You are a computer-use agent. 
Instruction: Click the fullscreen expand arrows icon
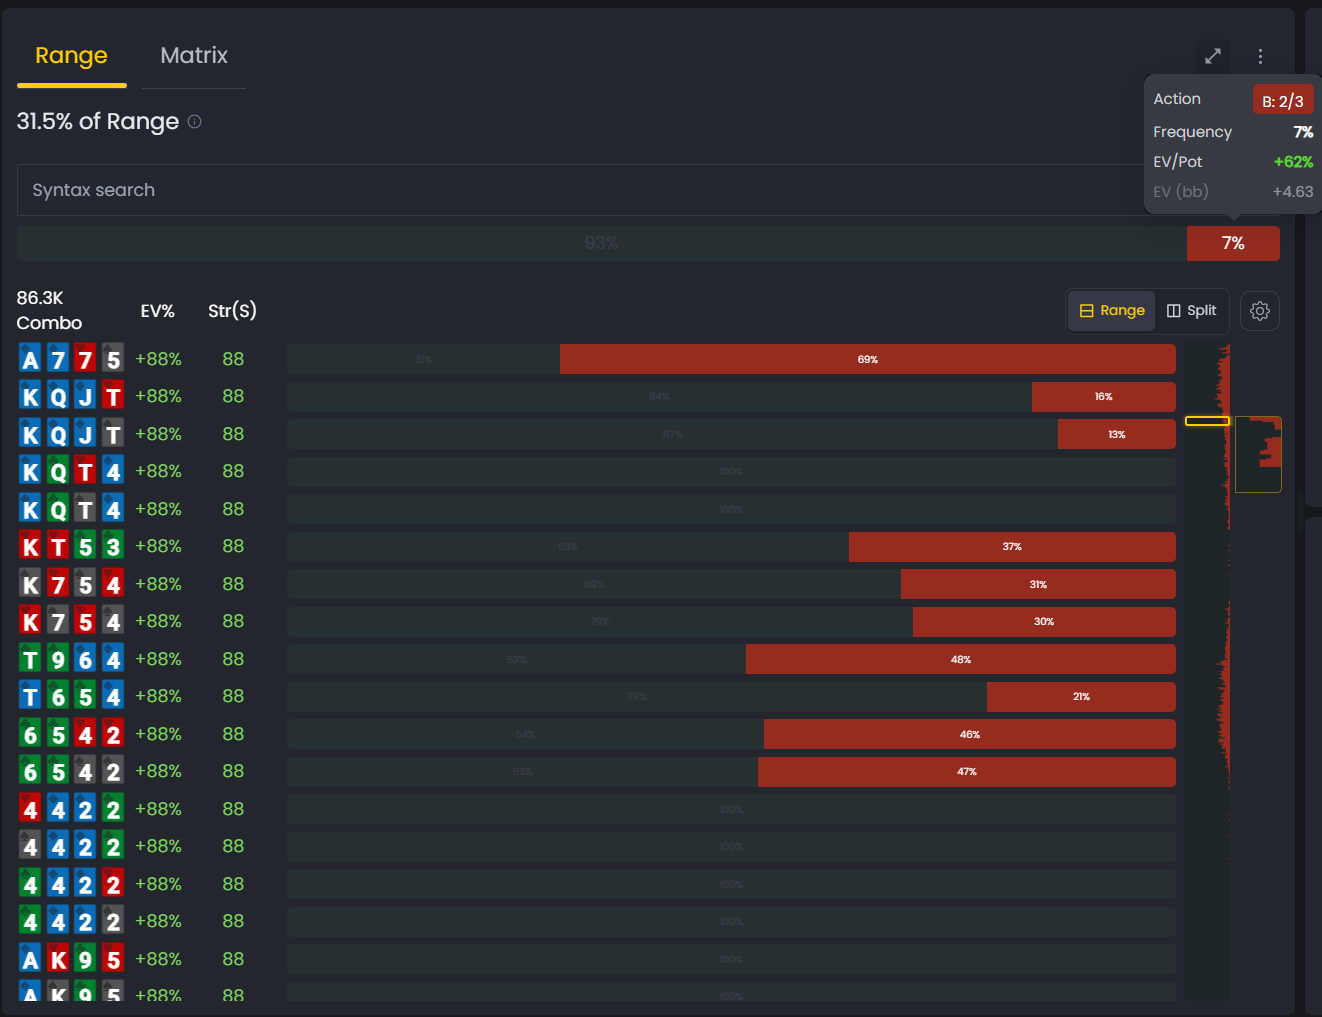[x=1212, y=56]
